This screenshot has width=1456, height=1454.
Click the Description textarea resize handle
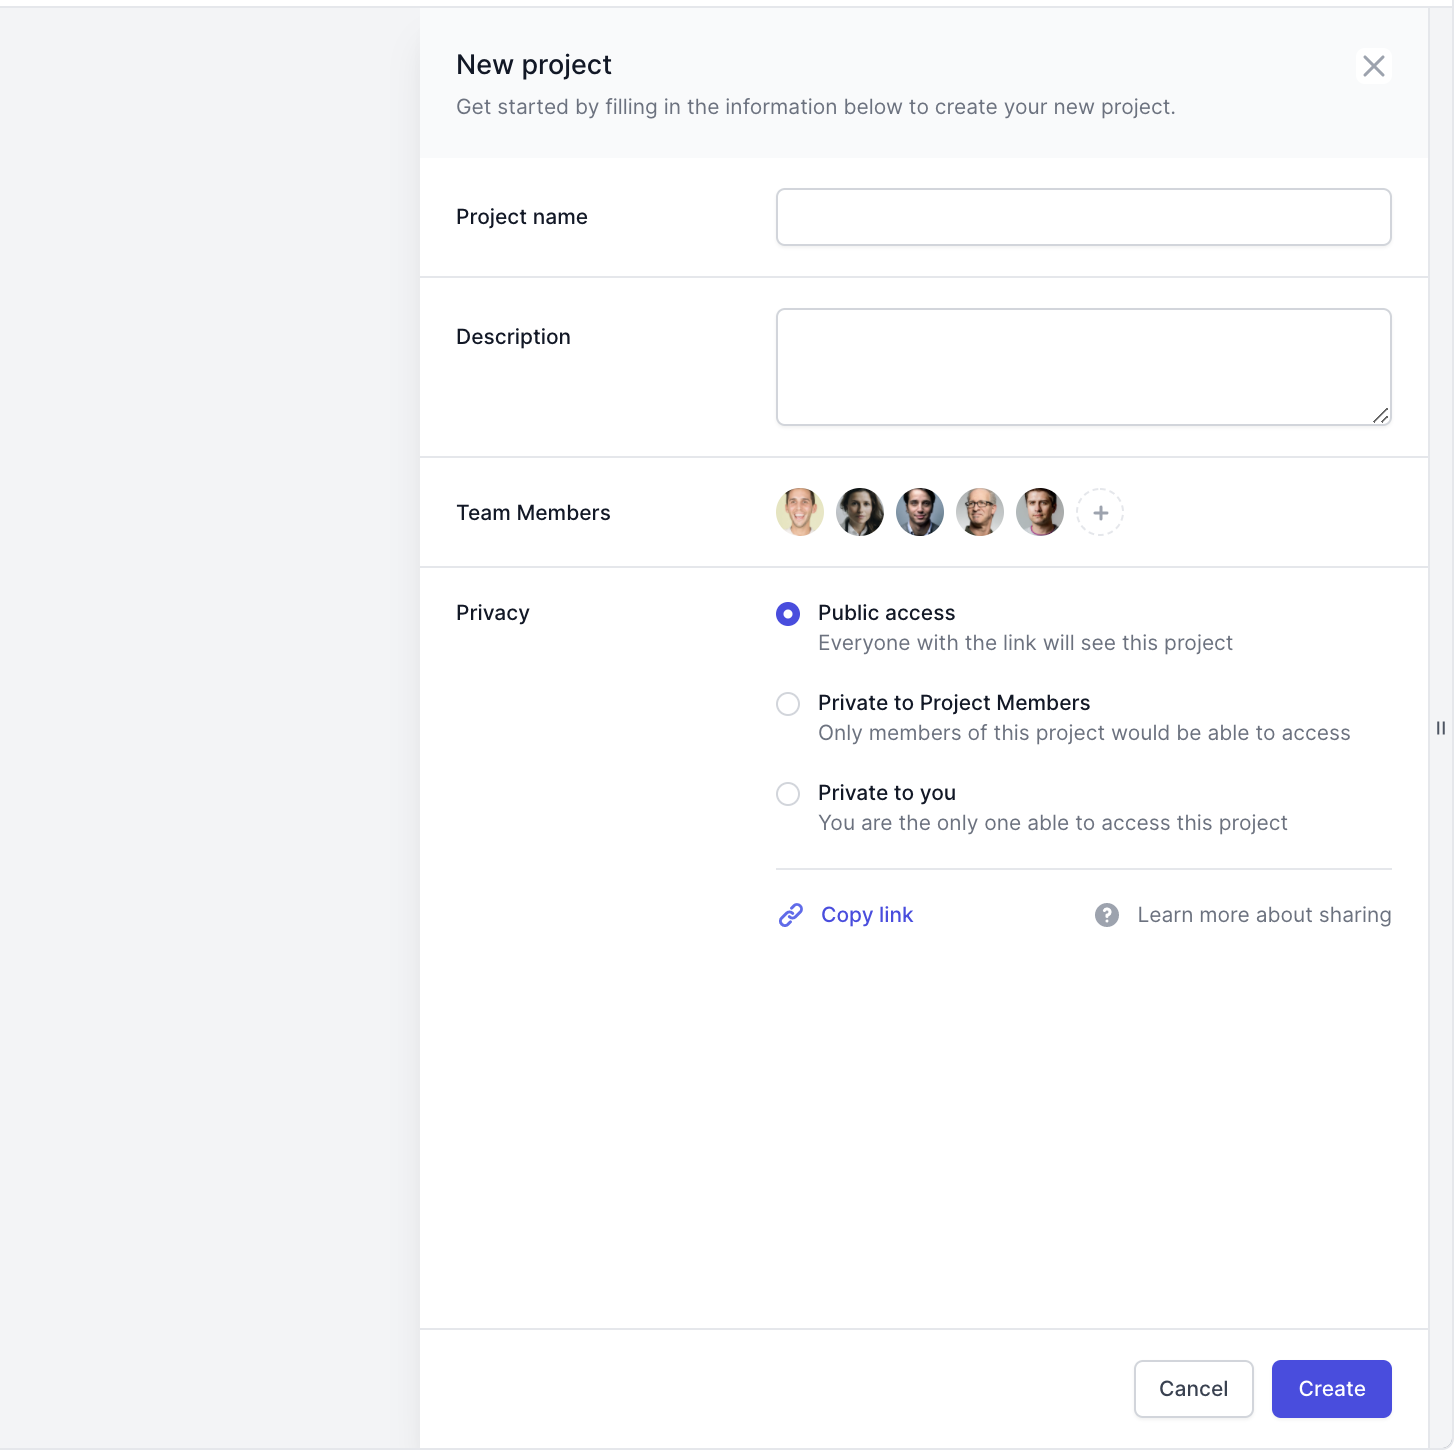[1381, 417]
